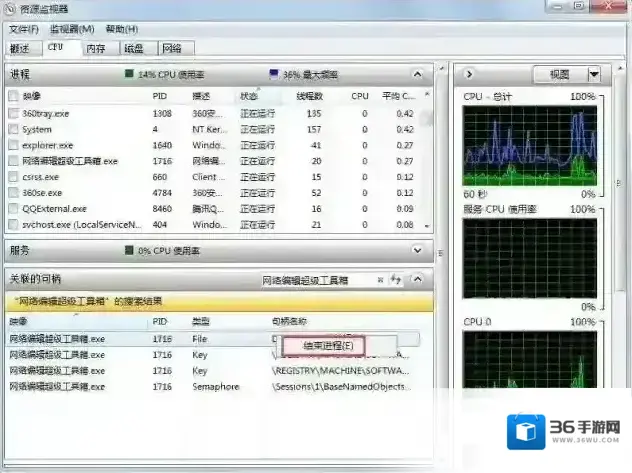Open the 监视器(M) menu

click(x=72, y=29)
